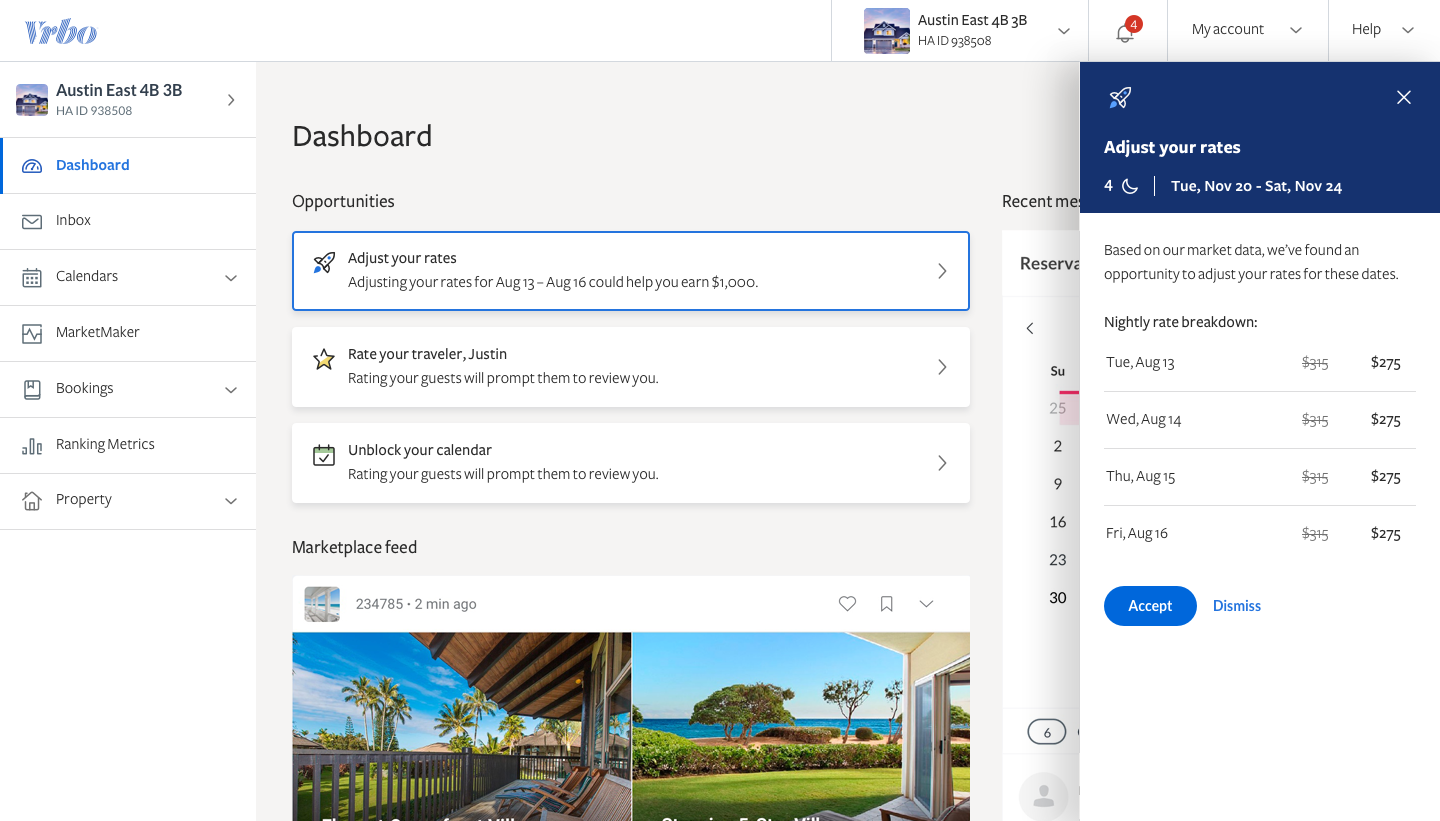Open Unblock your calendar opportunity arrow
This screenshot has height=821, width=1440.
[942, 463]
